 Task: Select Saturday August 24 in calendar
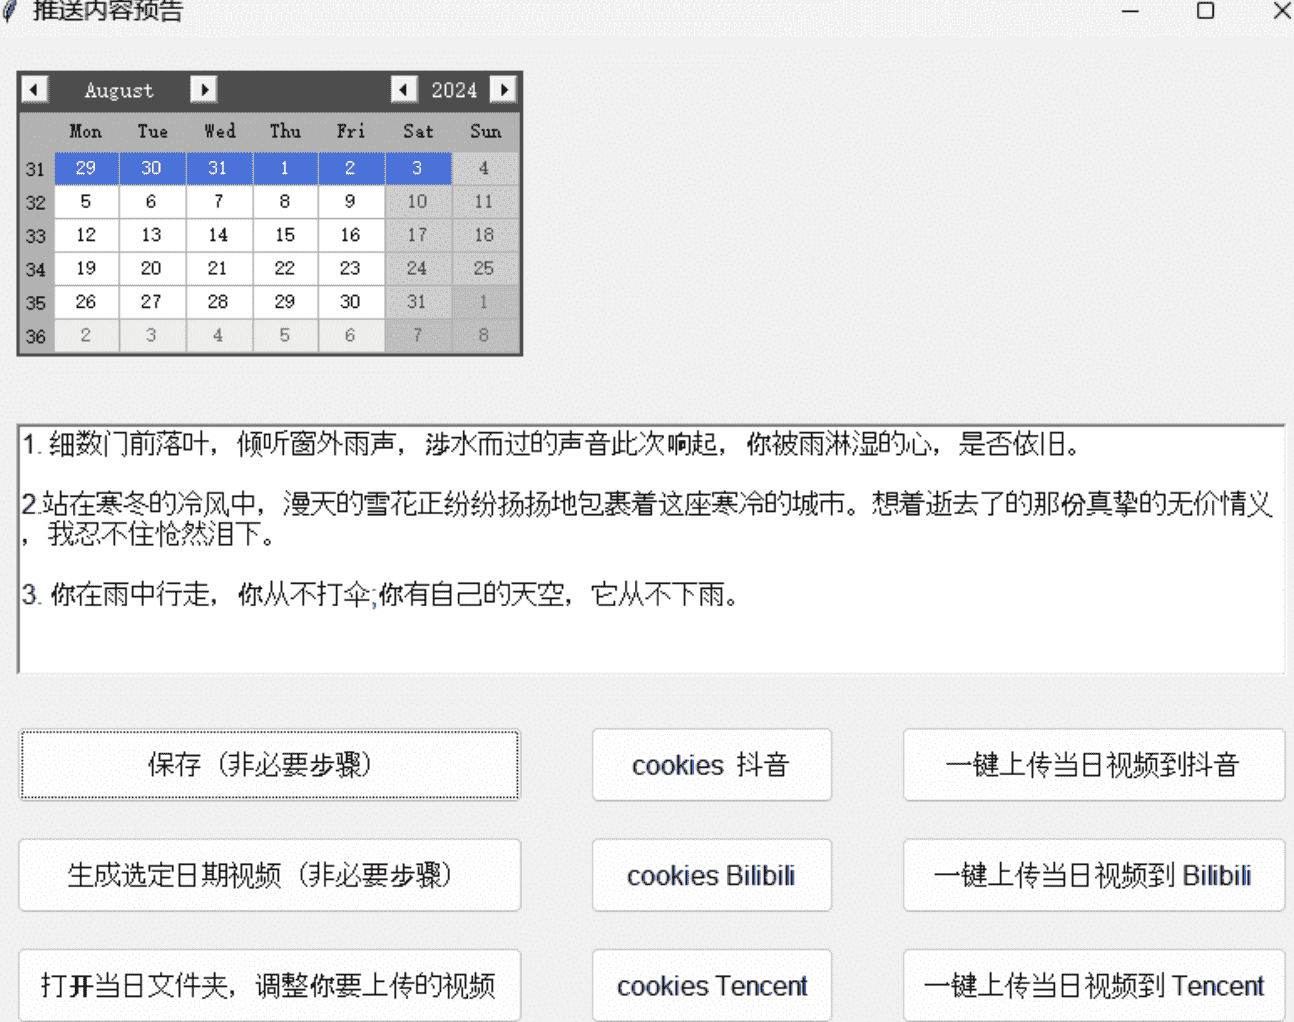(418, 268)
